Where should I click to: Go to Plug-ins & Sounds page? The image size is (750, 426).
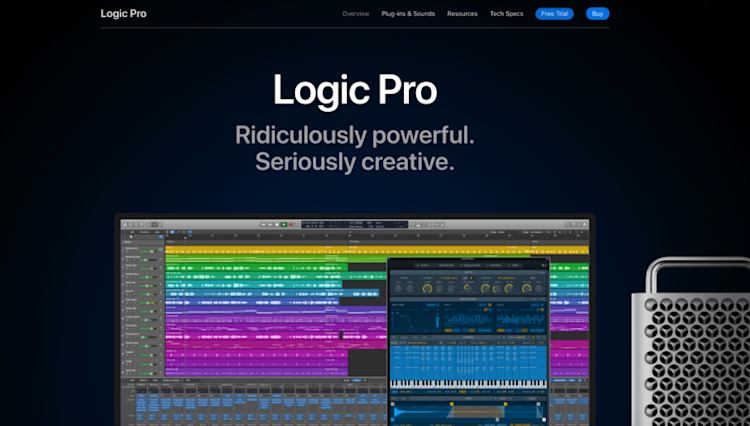tap(408, 14)
